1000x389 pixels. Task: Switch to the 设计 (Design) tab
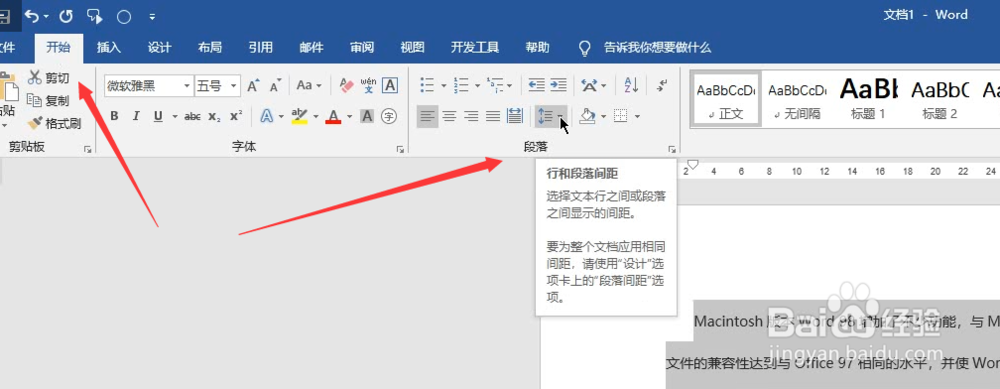[159, 48]
